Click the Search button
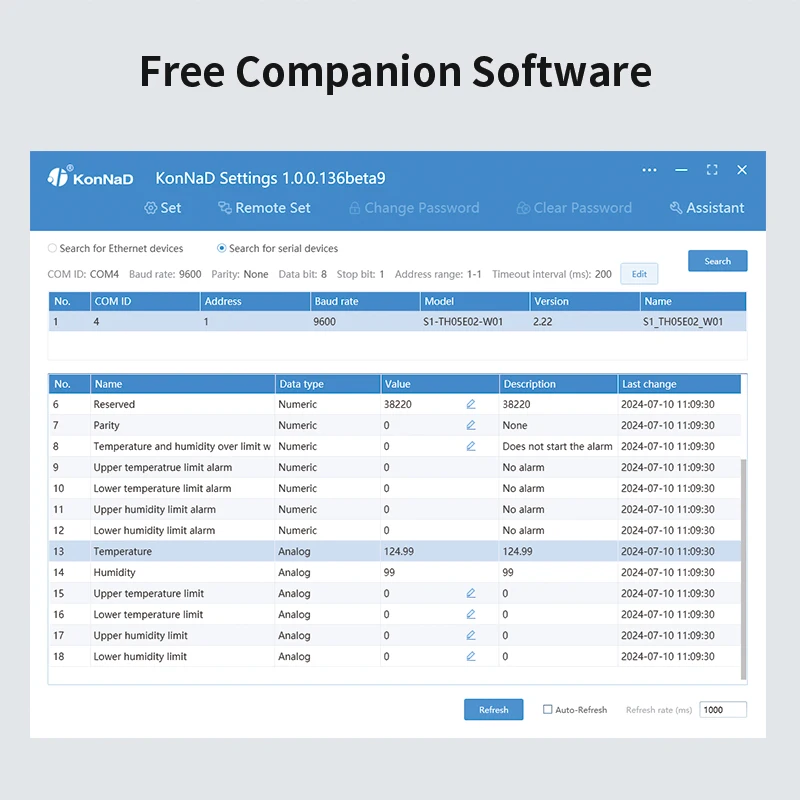 point(717,261)
